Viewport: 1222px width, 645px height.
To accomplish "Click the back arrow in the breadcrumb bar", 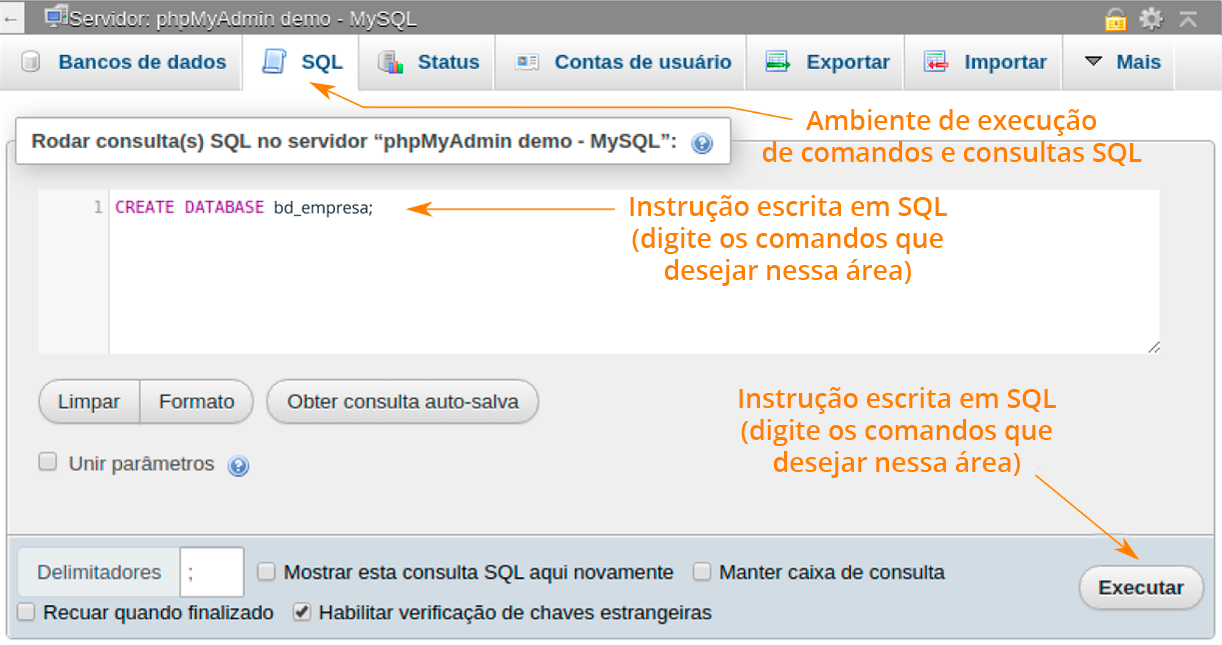I will click(10, 18).
